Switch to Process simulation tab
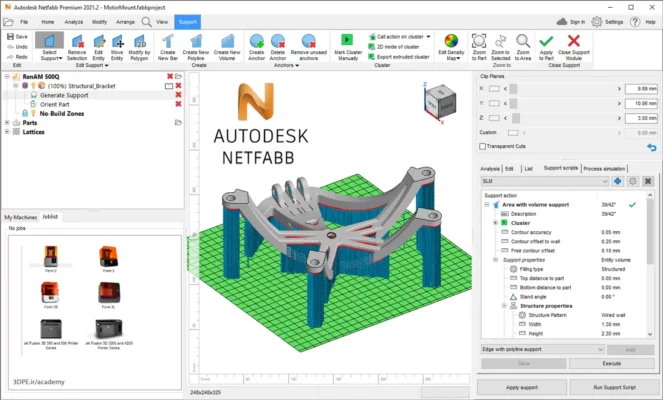Image resolution: width=663 pixels, height=400 pixels. click(604, 169)
